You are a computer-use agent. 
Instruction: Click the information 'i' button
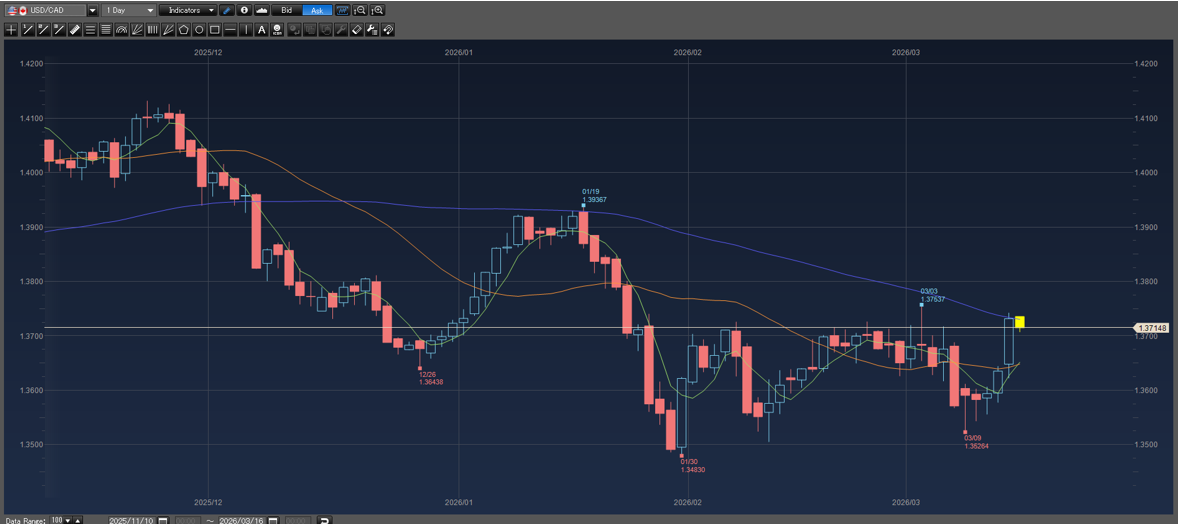(x=244, y=10)
